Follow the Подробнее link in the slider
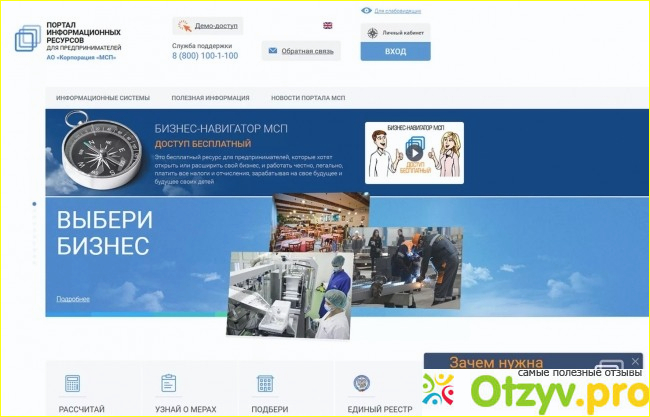This screenshot has width=650, height=417. [73, 299]
